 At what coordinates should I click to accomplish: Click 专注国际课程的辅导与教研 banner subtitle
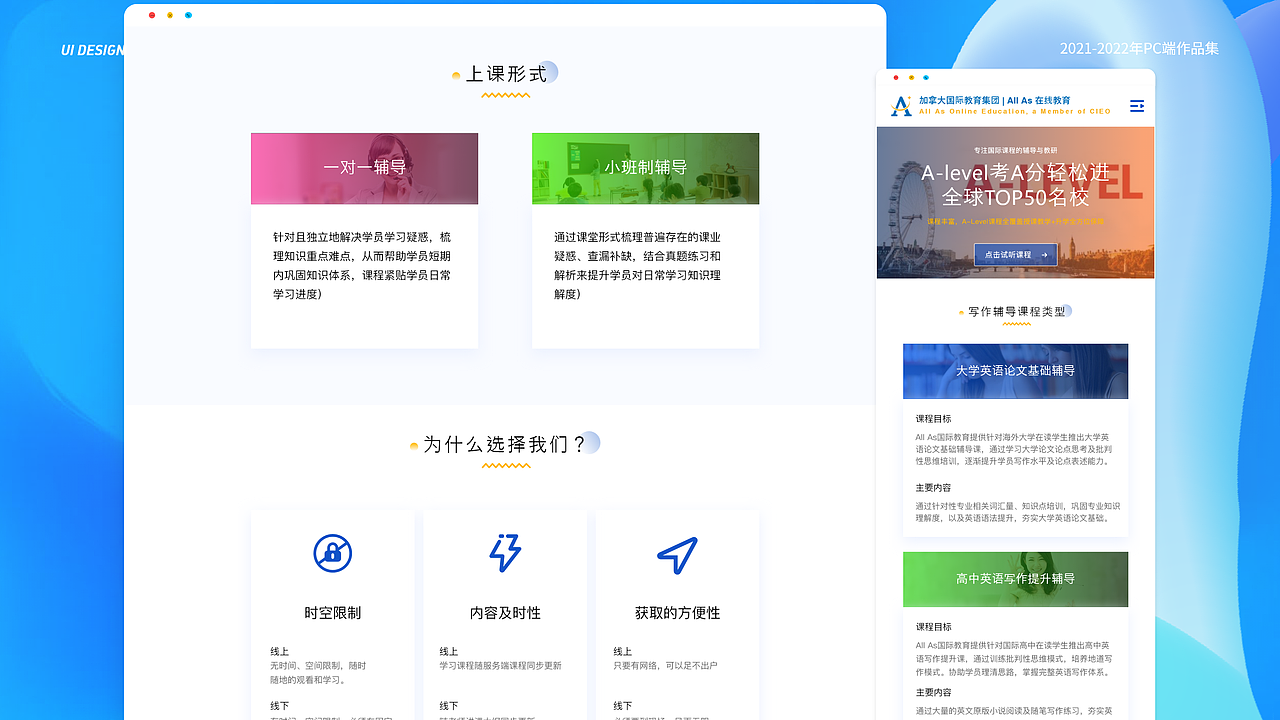(x=1015, y=150)
